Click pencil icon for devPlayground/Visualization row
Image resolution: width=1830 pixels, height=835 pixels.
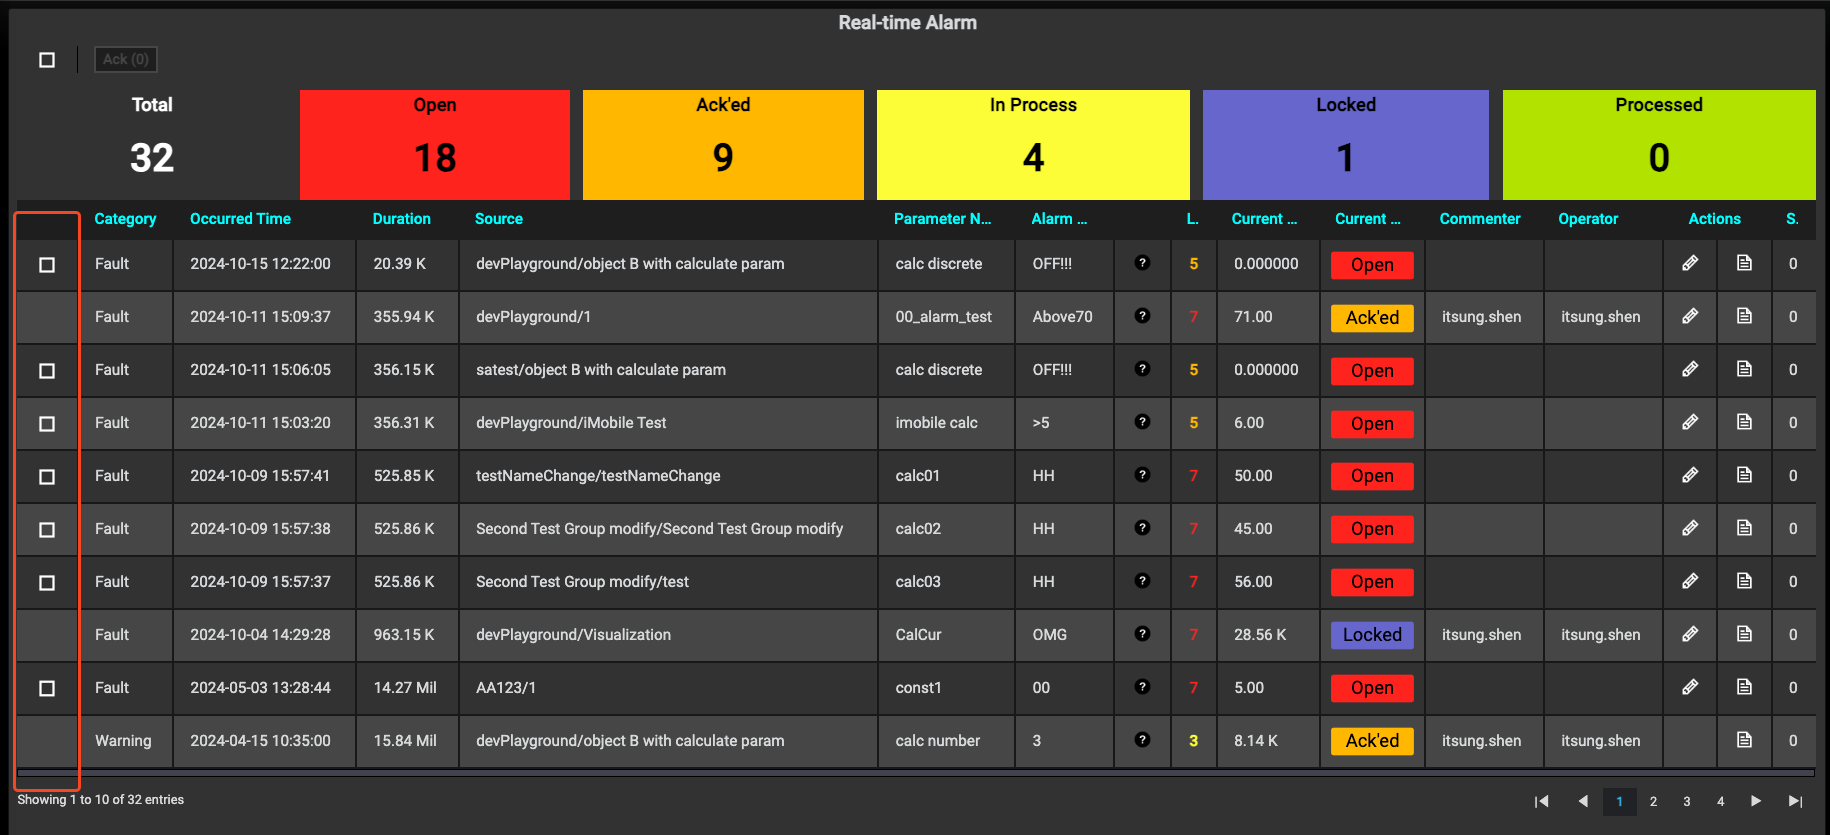click(1689, 634)
